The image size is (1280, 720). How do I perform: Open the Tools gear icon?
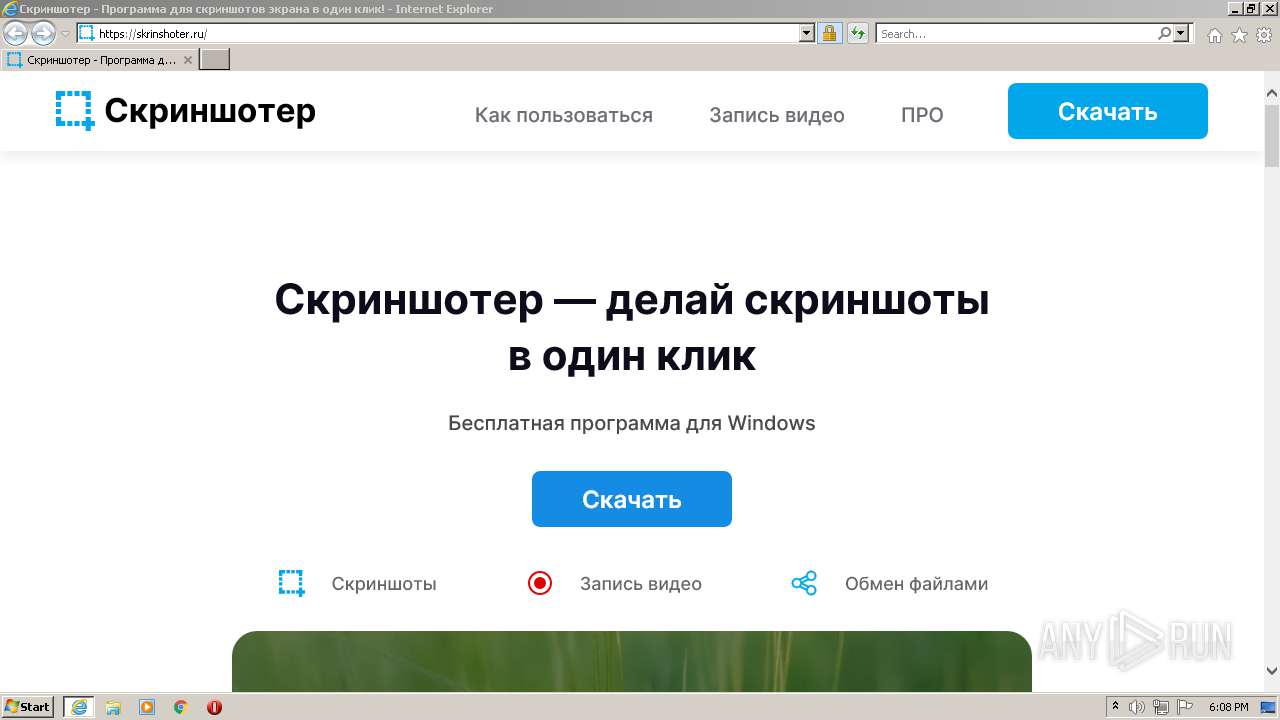[x=1264, y=35]
